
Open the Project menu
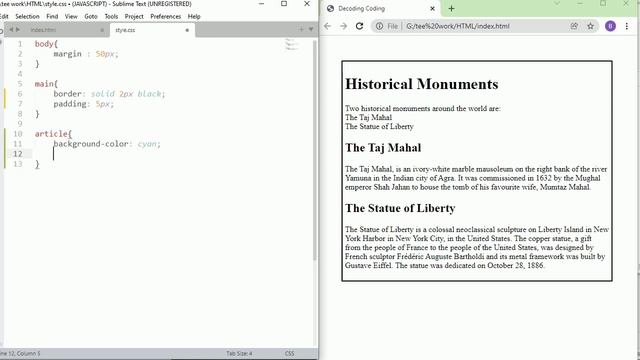click(x=134, y=16)
